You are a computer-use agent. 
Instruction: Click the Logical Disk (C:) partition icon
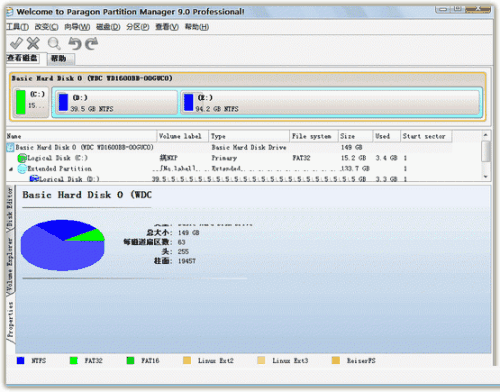(x=22, y=158)
